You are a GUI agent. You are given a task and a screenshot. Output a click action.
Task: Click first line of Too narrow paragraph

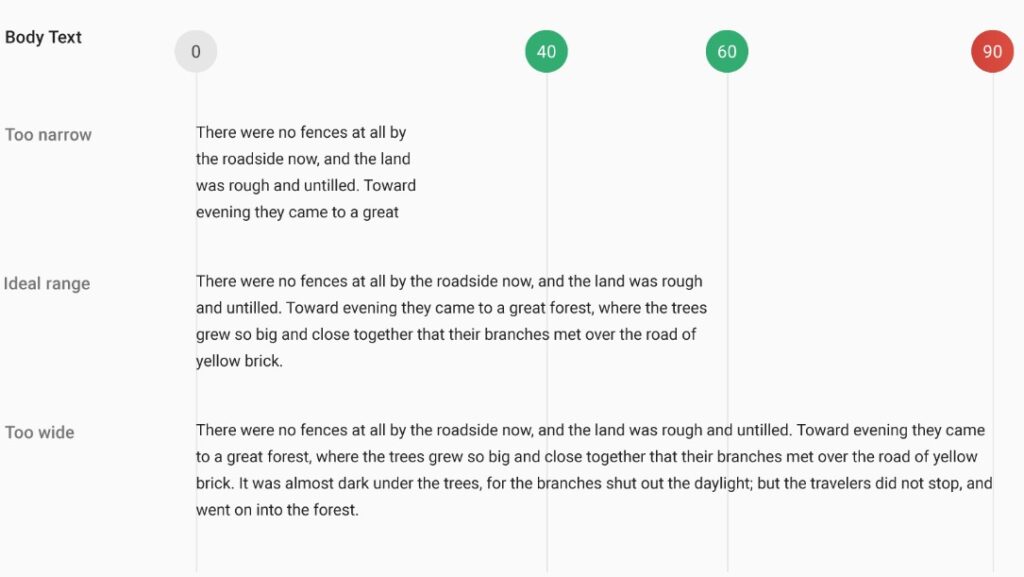tap(301, 133)
